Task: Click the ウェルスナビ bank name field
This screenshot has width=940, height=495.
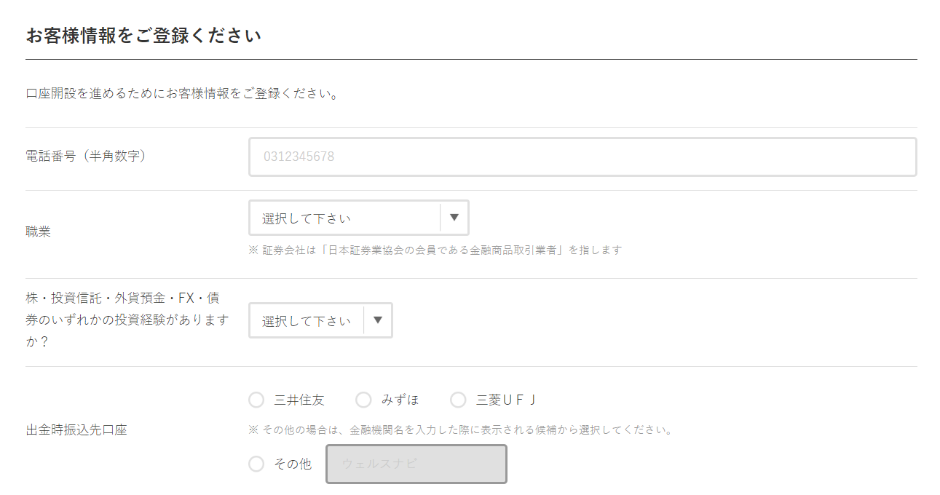Action: 416,464
